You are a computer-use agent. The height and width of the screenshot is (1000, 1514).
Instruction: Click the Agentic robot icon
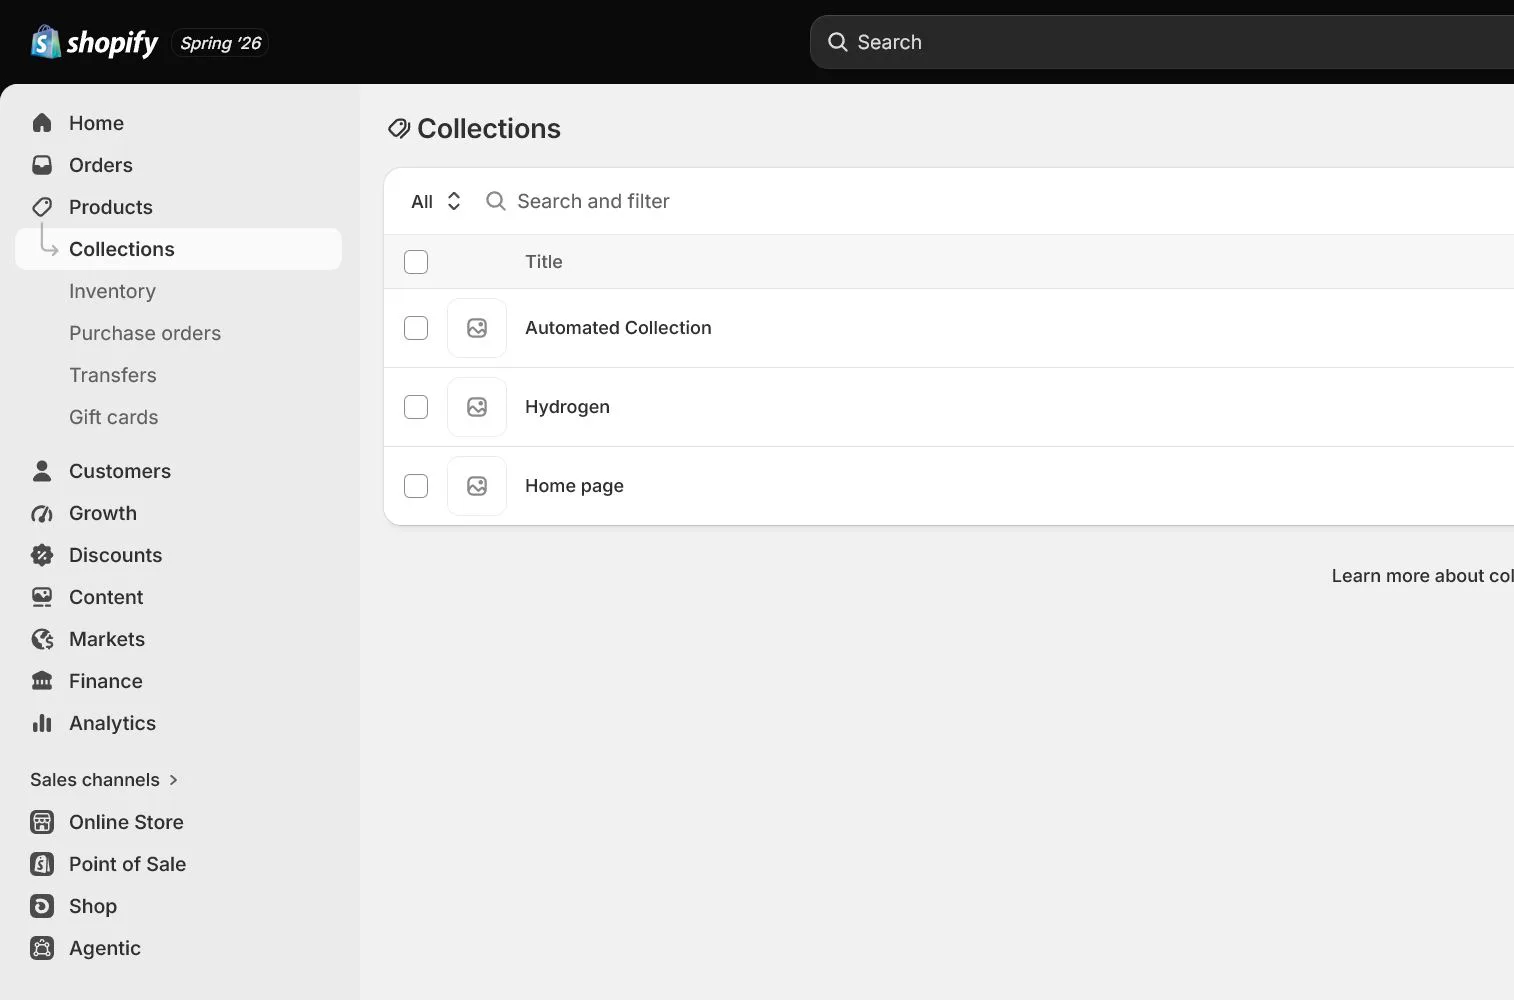(42, 948)
